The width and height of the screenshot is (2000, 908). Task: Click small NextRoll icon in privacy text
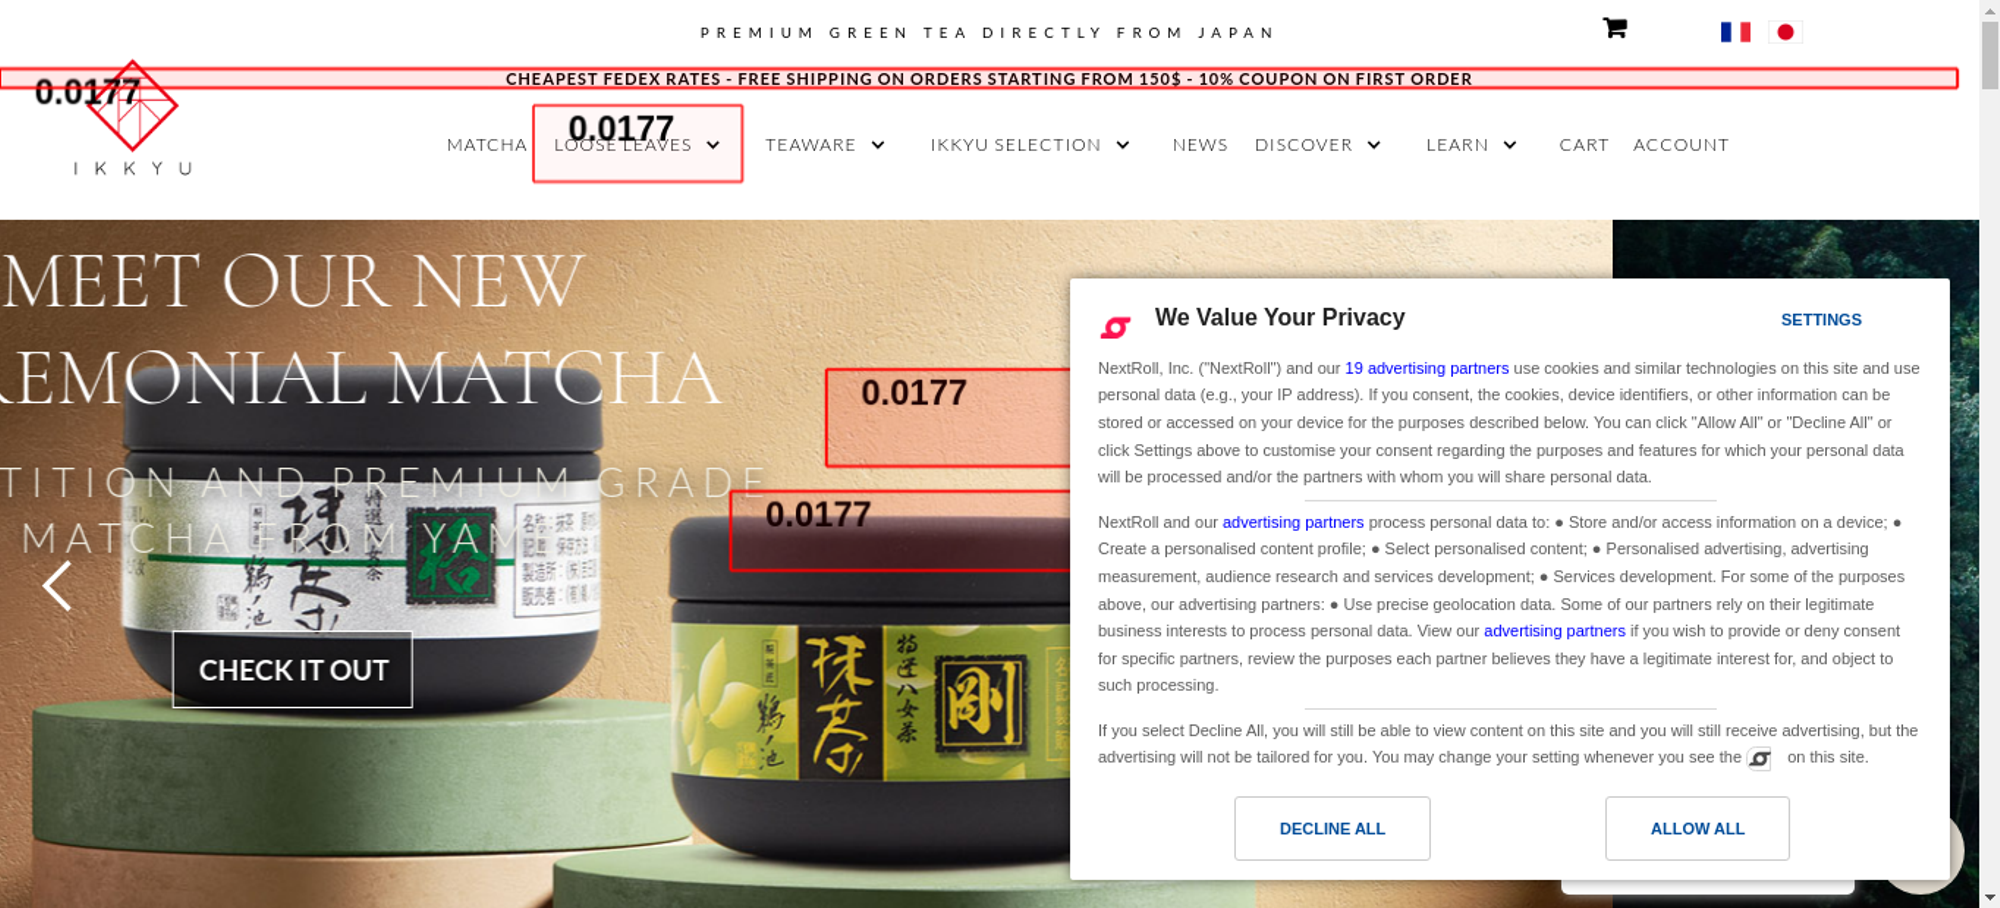(1759, 759)
